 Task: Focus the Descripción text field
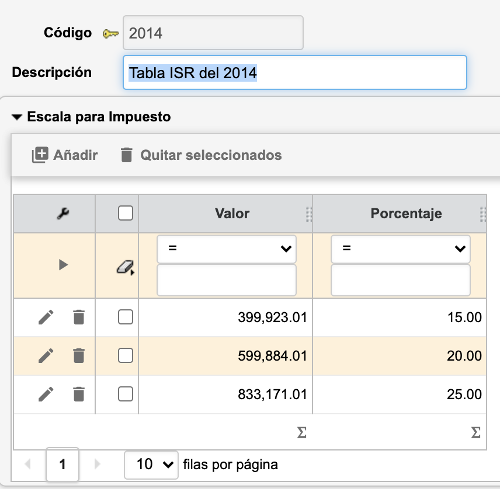click(295, 73)
